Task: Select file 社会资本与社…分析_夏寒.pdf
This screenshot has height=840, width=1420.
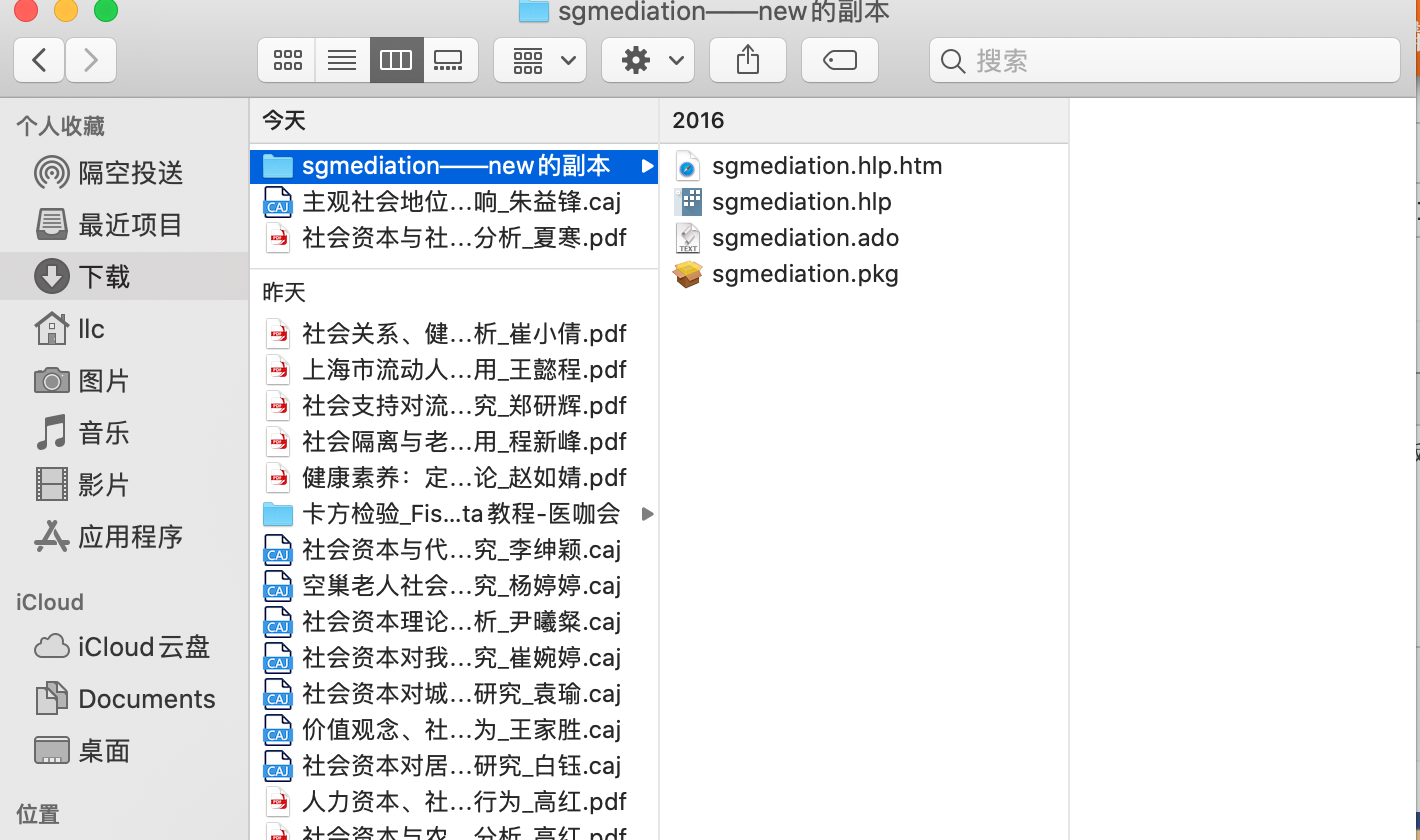Action: point(454,238)
